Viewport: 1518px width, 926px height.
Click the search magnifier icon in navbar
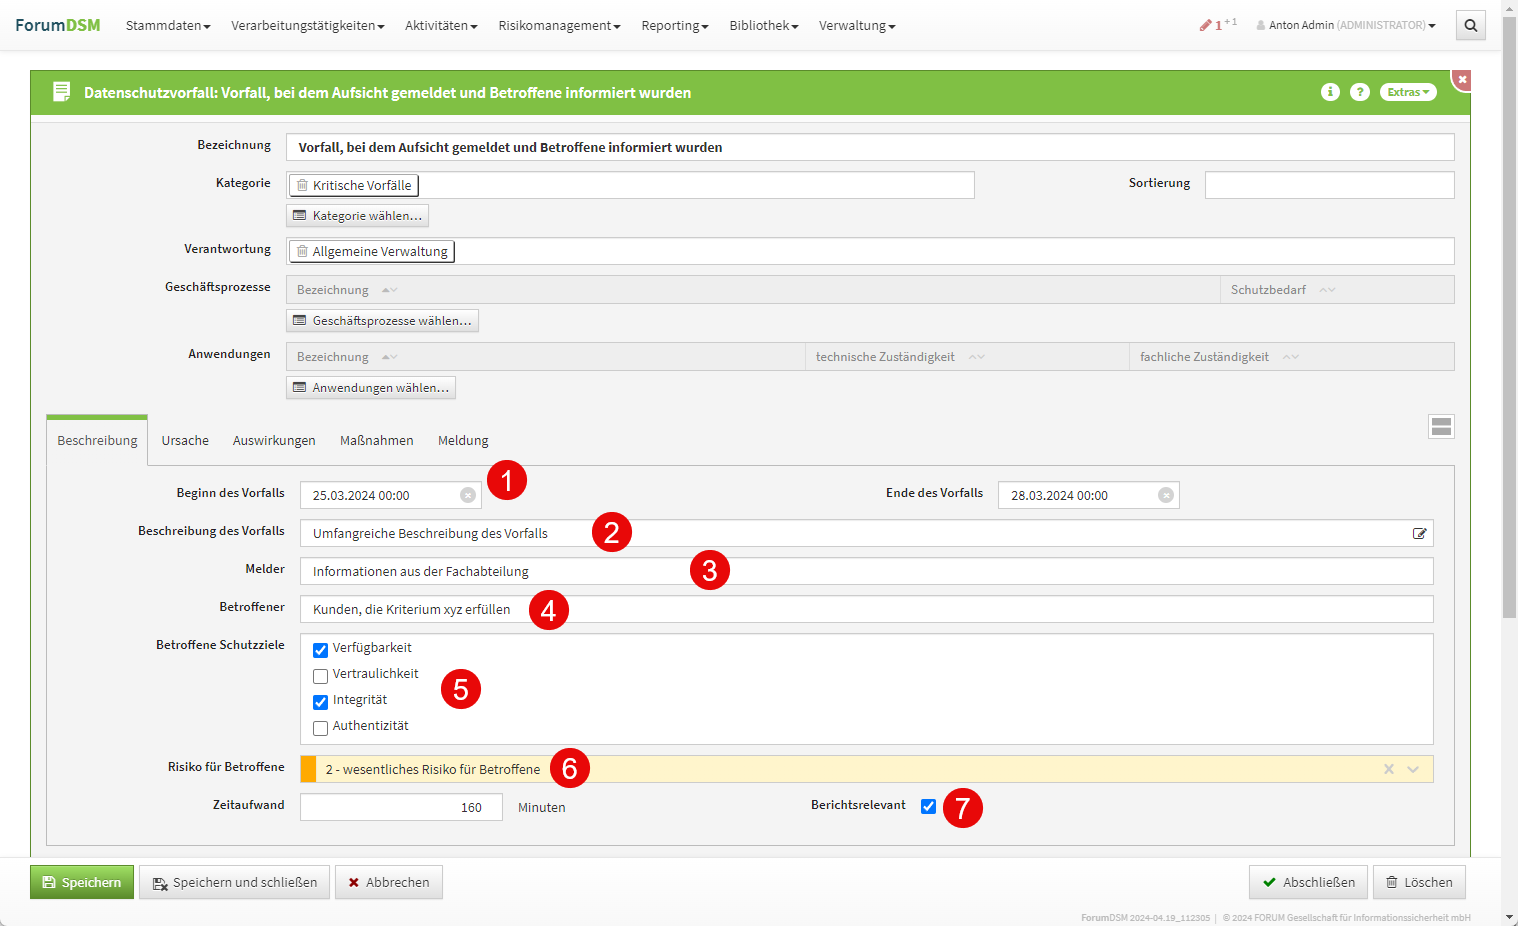(1470, 26)
